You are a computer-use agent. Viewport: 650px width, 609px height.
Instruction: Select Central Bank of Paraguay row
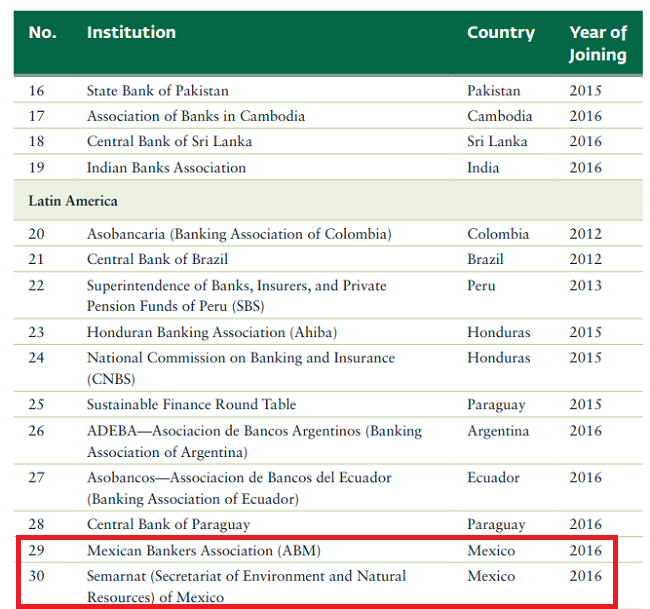point(168,524)
